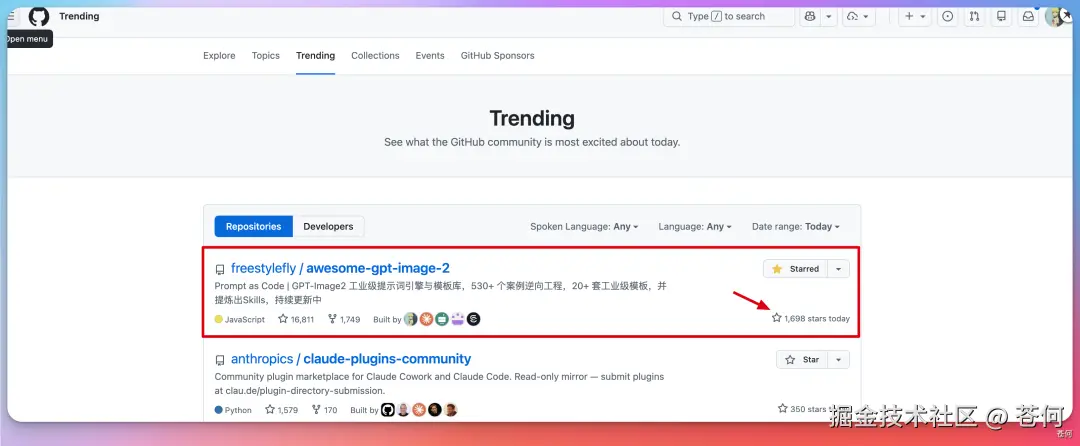Viewport: 1080px width, 446px height.
Task: Open the Pull requests icon in header
Action: pyautogui.click(x=974, y=17)
